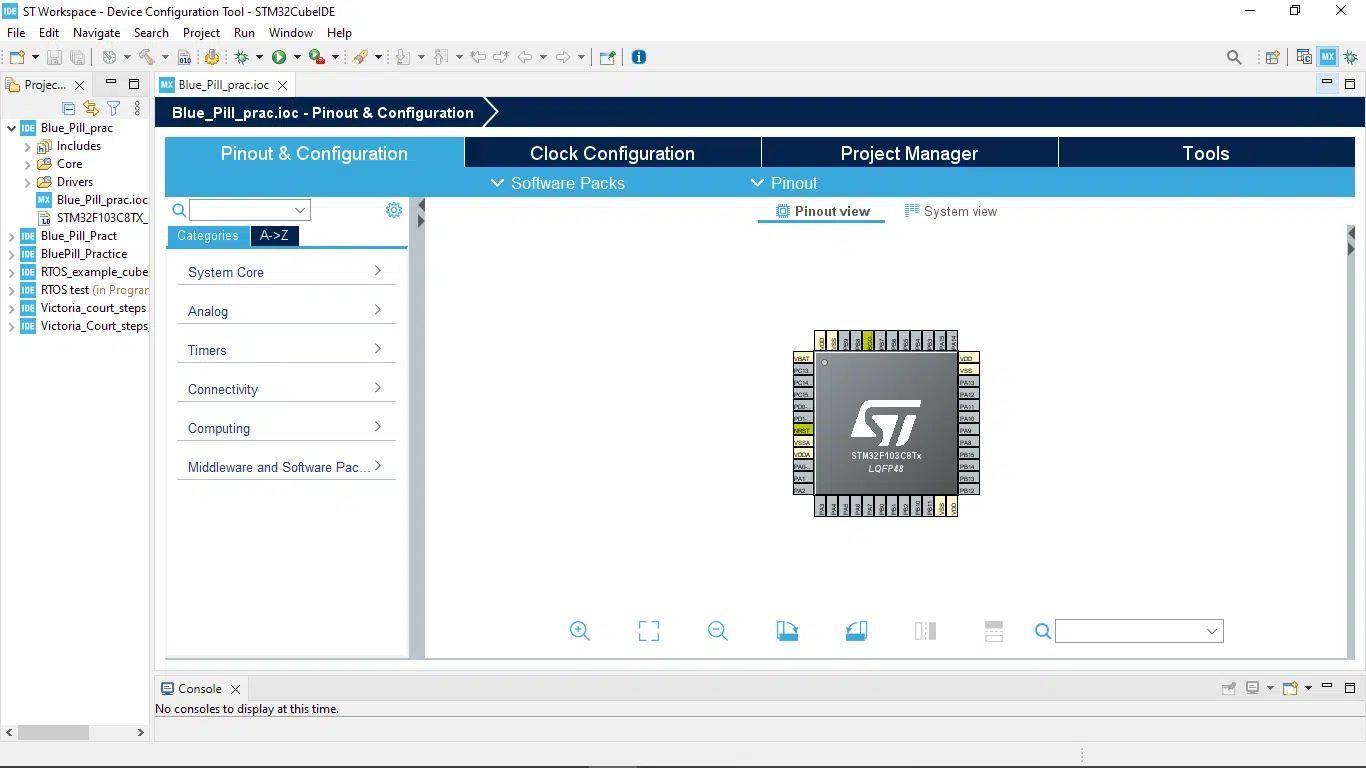Image resolution: width=1366 pixels, height=768 pixels.
Task: Click the hammer Build icon
Action: [147, 58]
